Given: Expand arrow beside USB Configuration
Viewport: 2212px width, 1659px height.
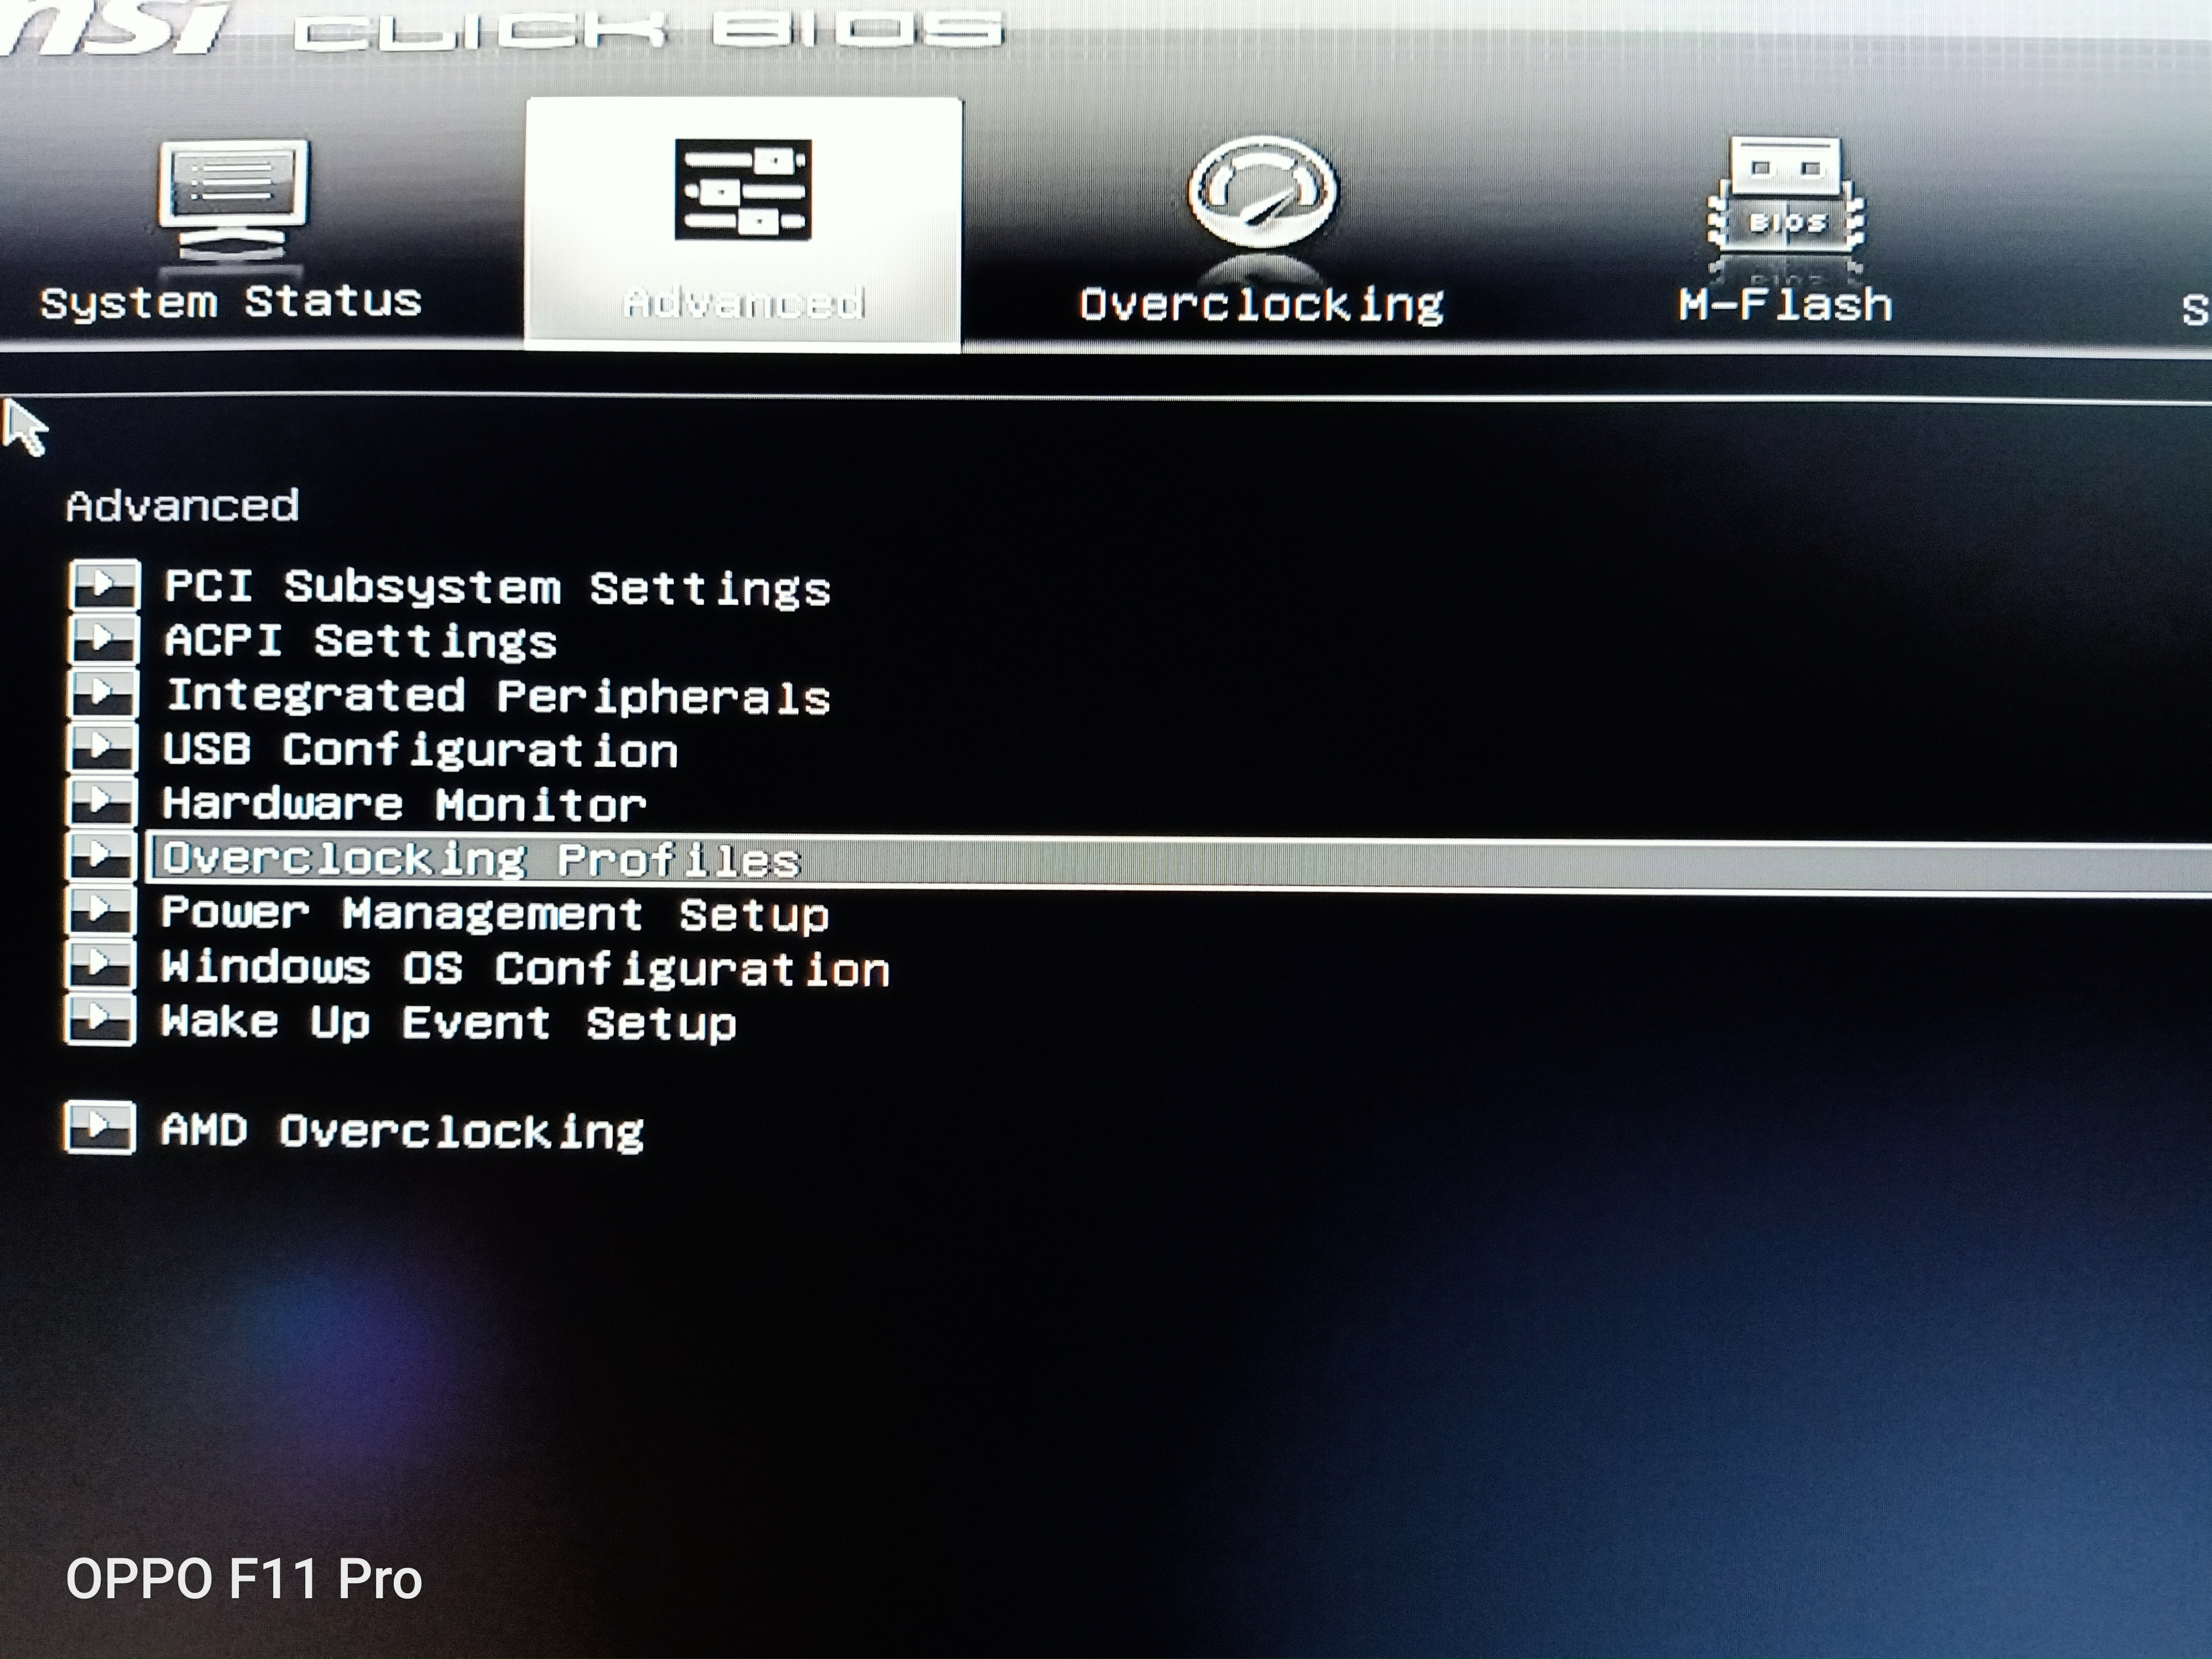Looking at the screenshot, I should coord(102,747).
